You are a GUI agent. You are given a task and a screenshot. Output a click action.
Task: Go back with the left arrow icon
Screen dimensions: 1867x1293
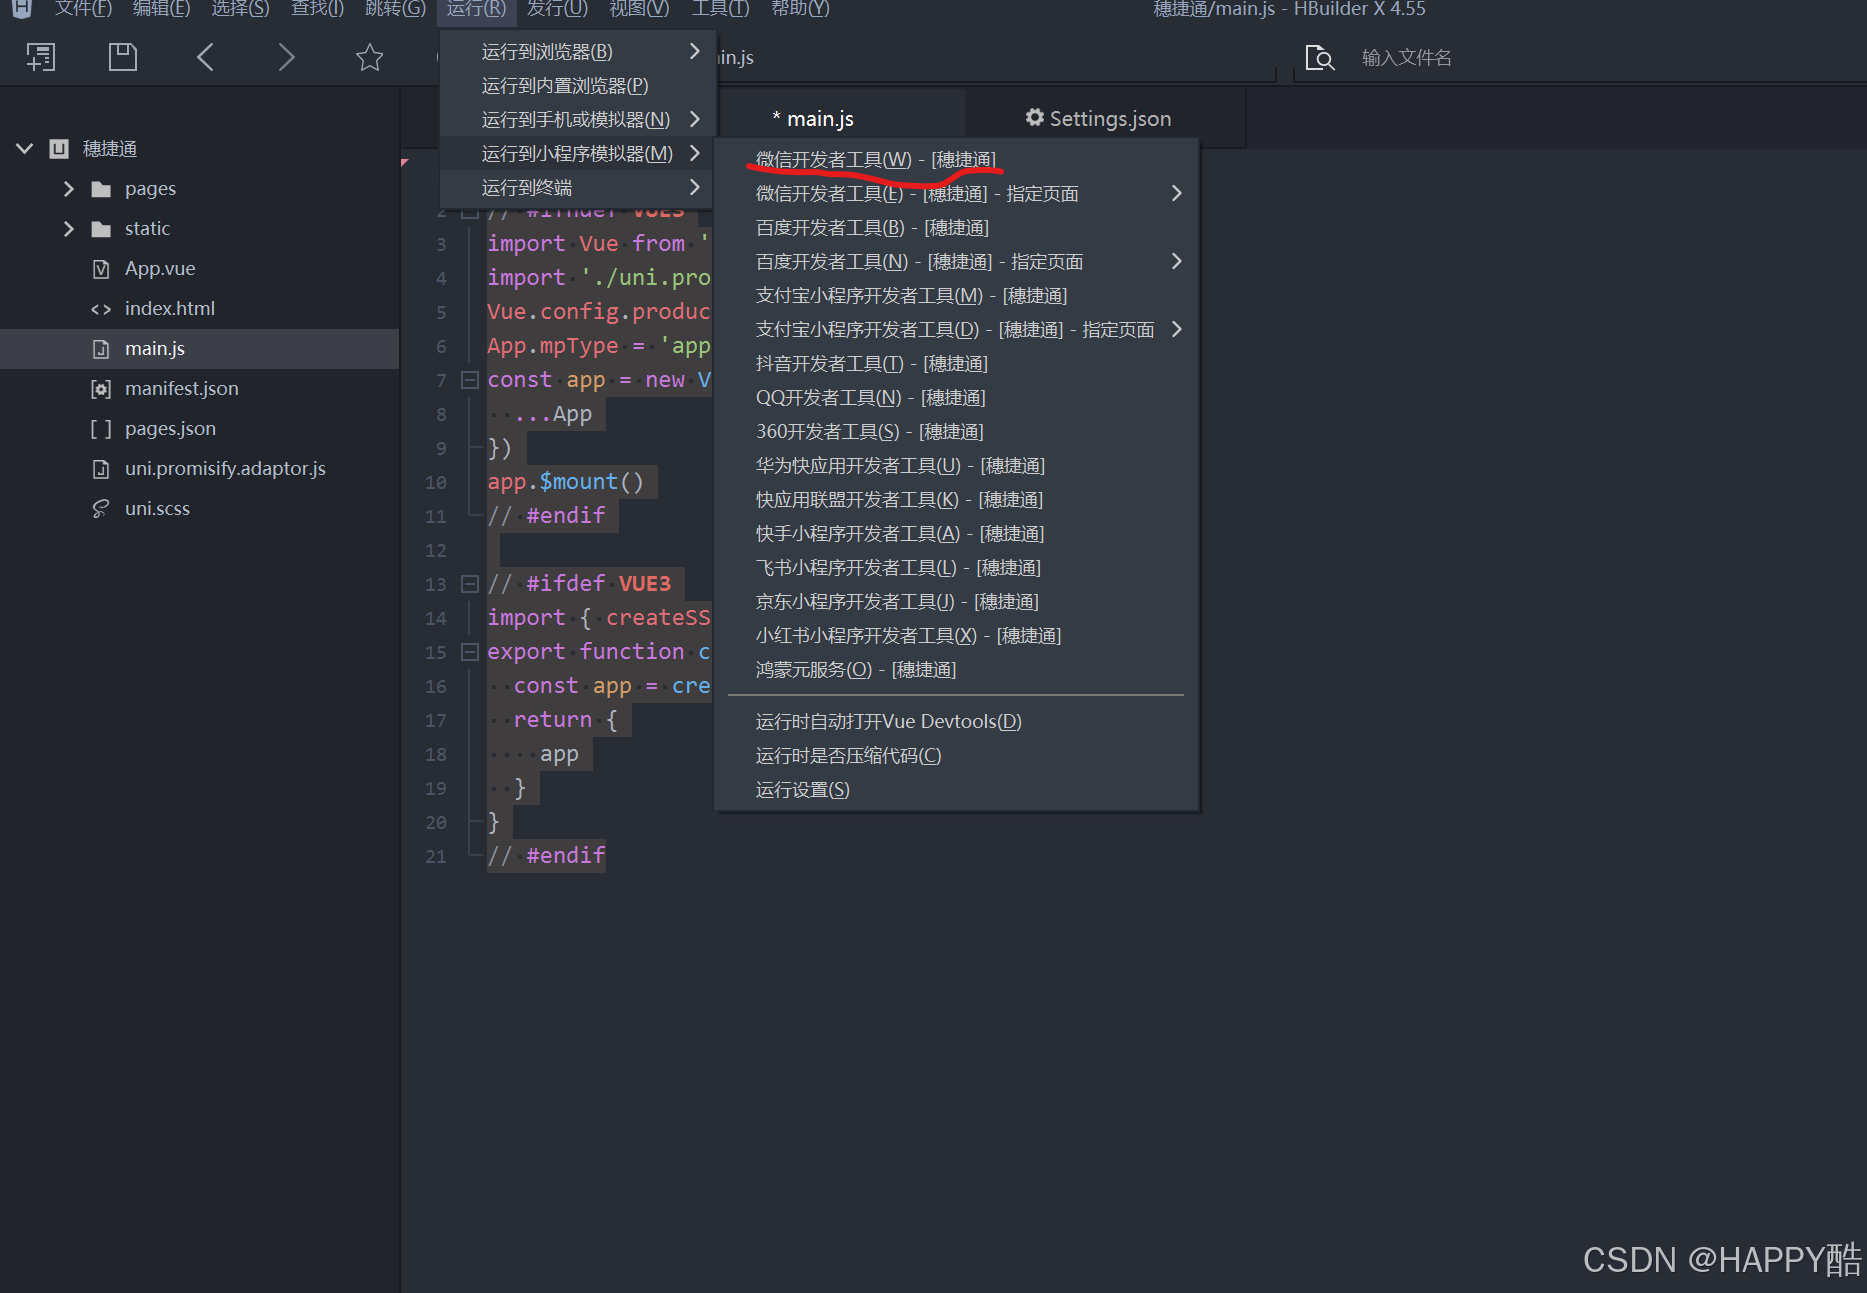pyautogui.click(x=205, y=57)
